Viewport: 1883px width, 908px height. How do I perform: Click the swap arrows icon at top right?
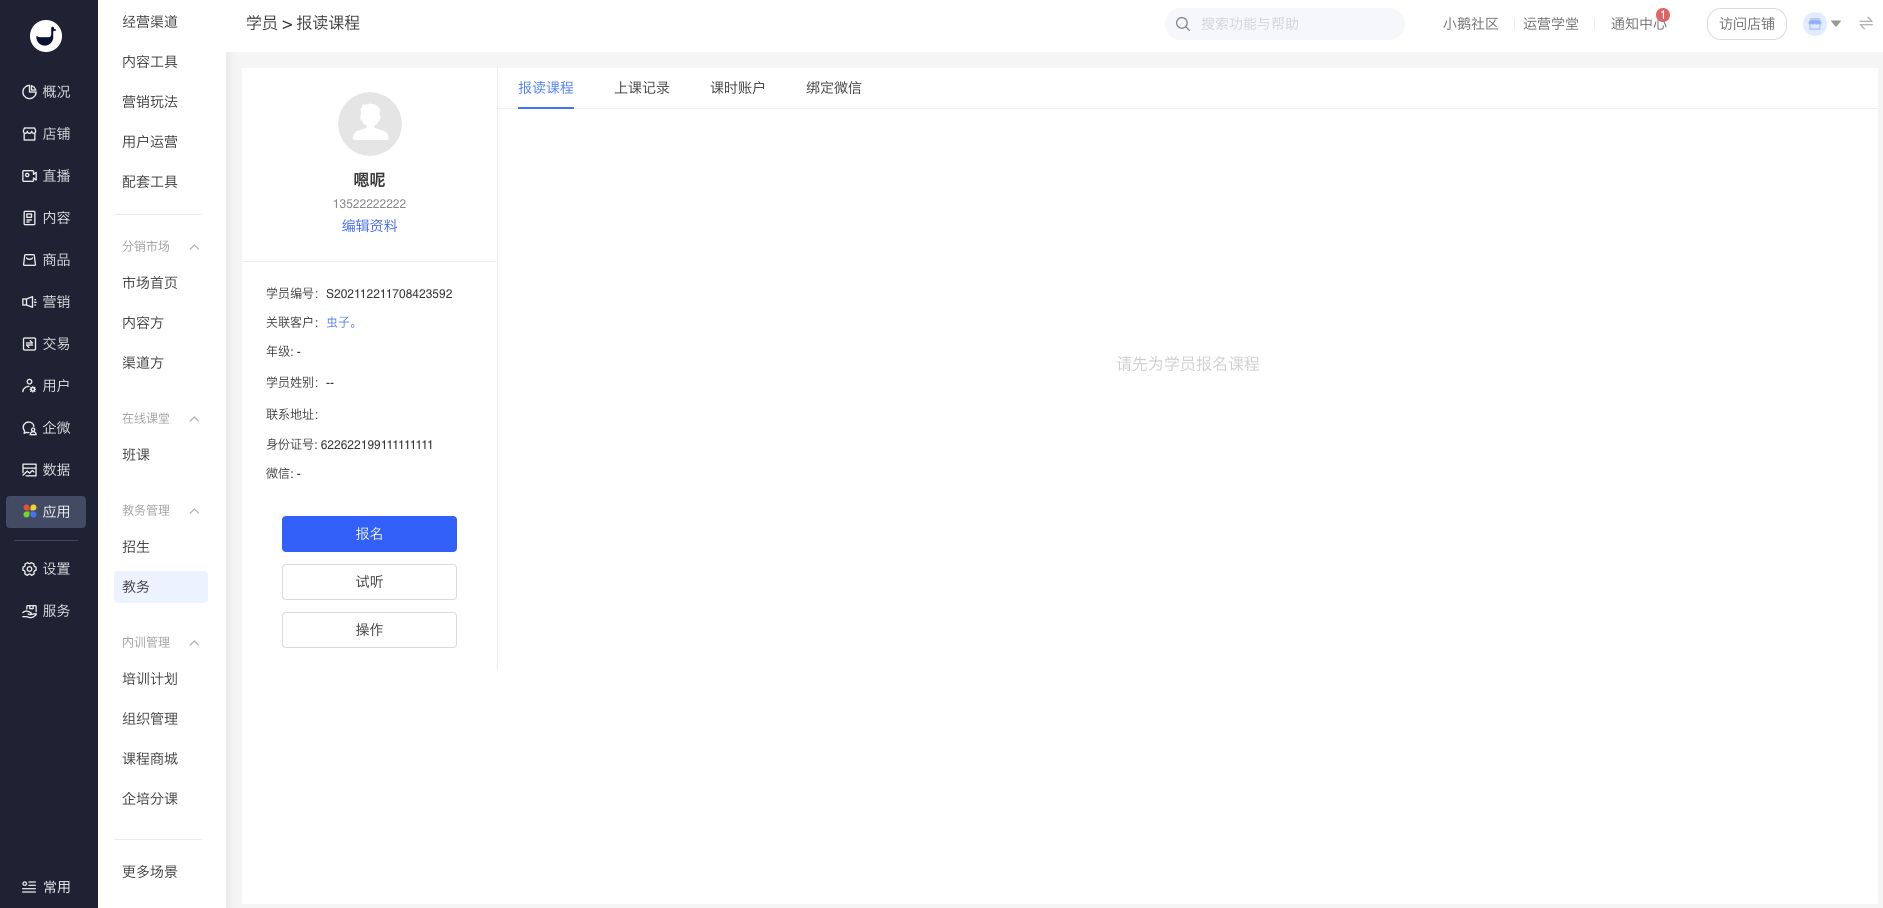coord(1865,24)
